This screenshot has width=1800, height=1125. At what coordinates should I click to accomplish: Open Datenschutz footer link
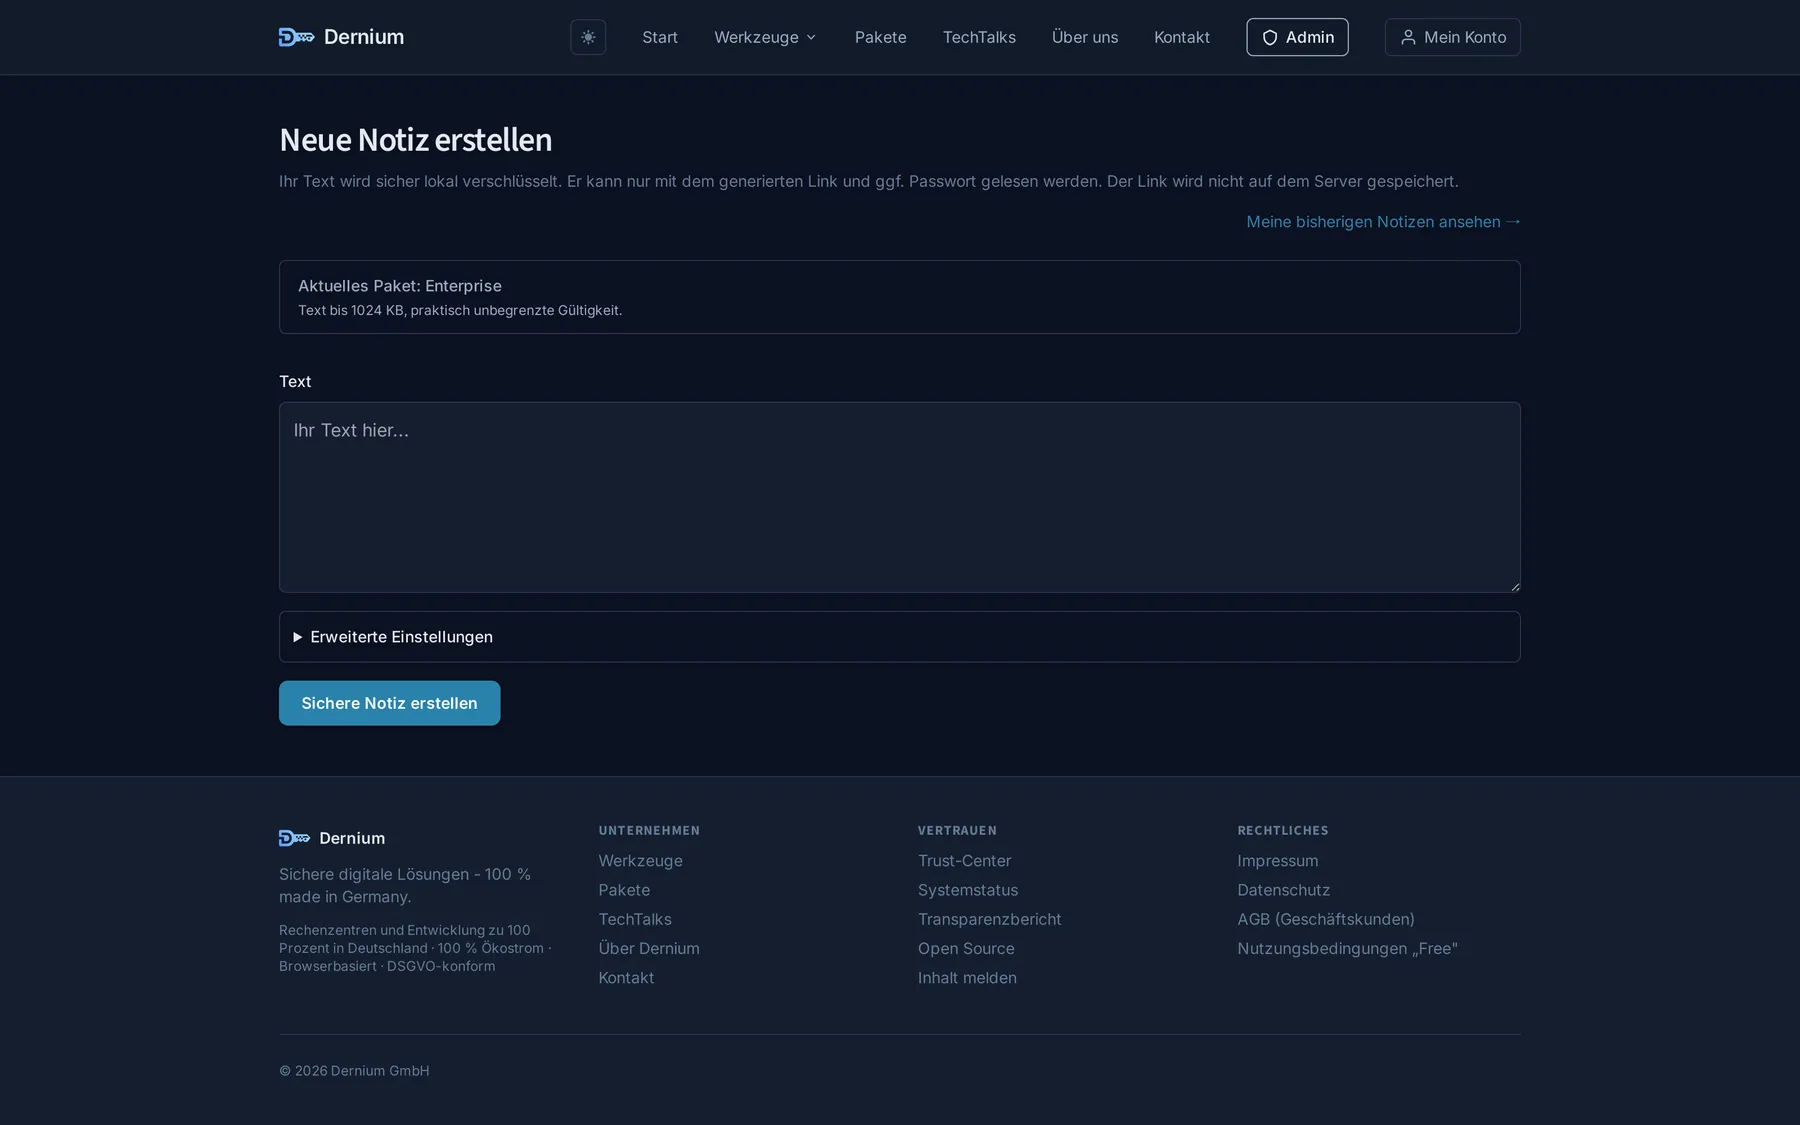click(1283, 890)
